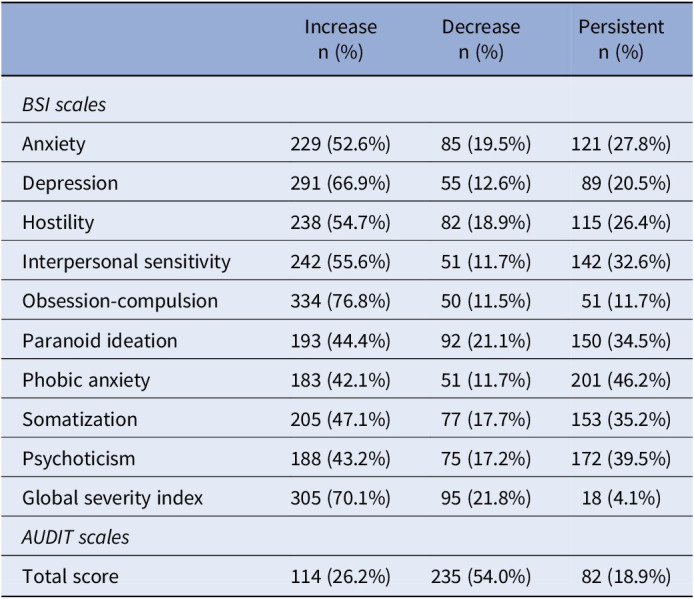The image size is (694, 599).
Task: Select the BSI scales section heading
Action: tap(64, 105)
